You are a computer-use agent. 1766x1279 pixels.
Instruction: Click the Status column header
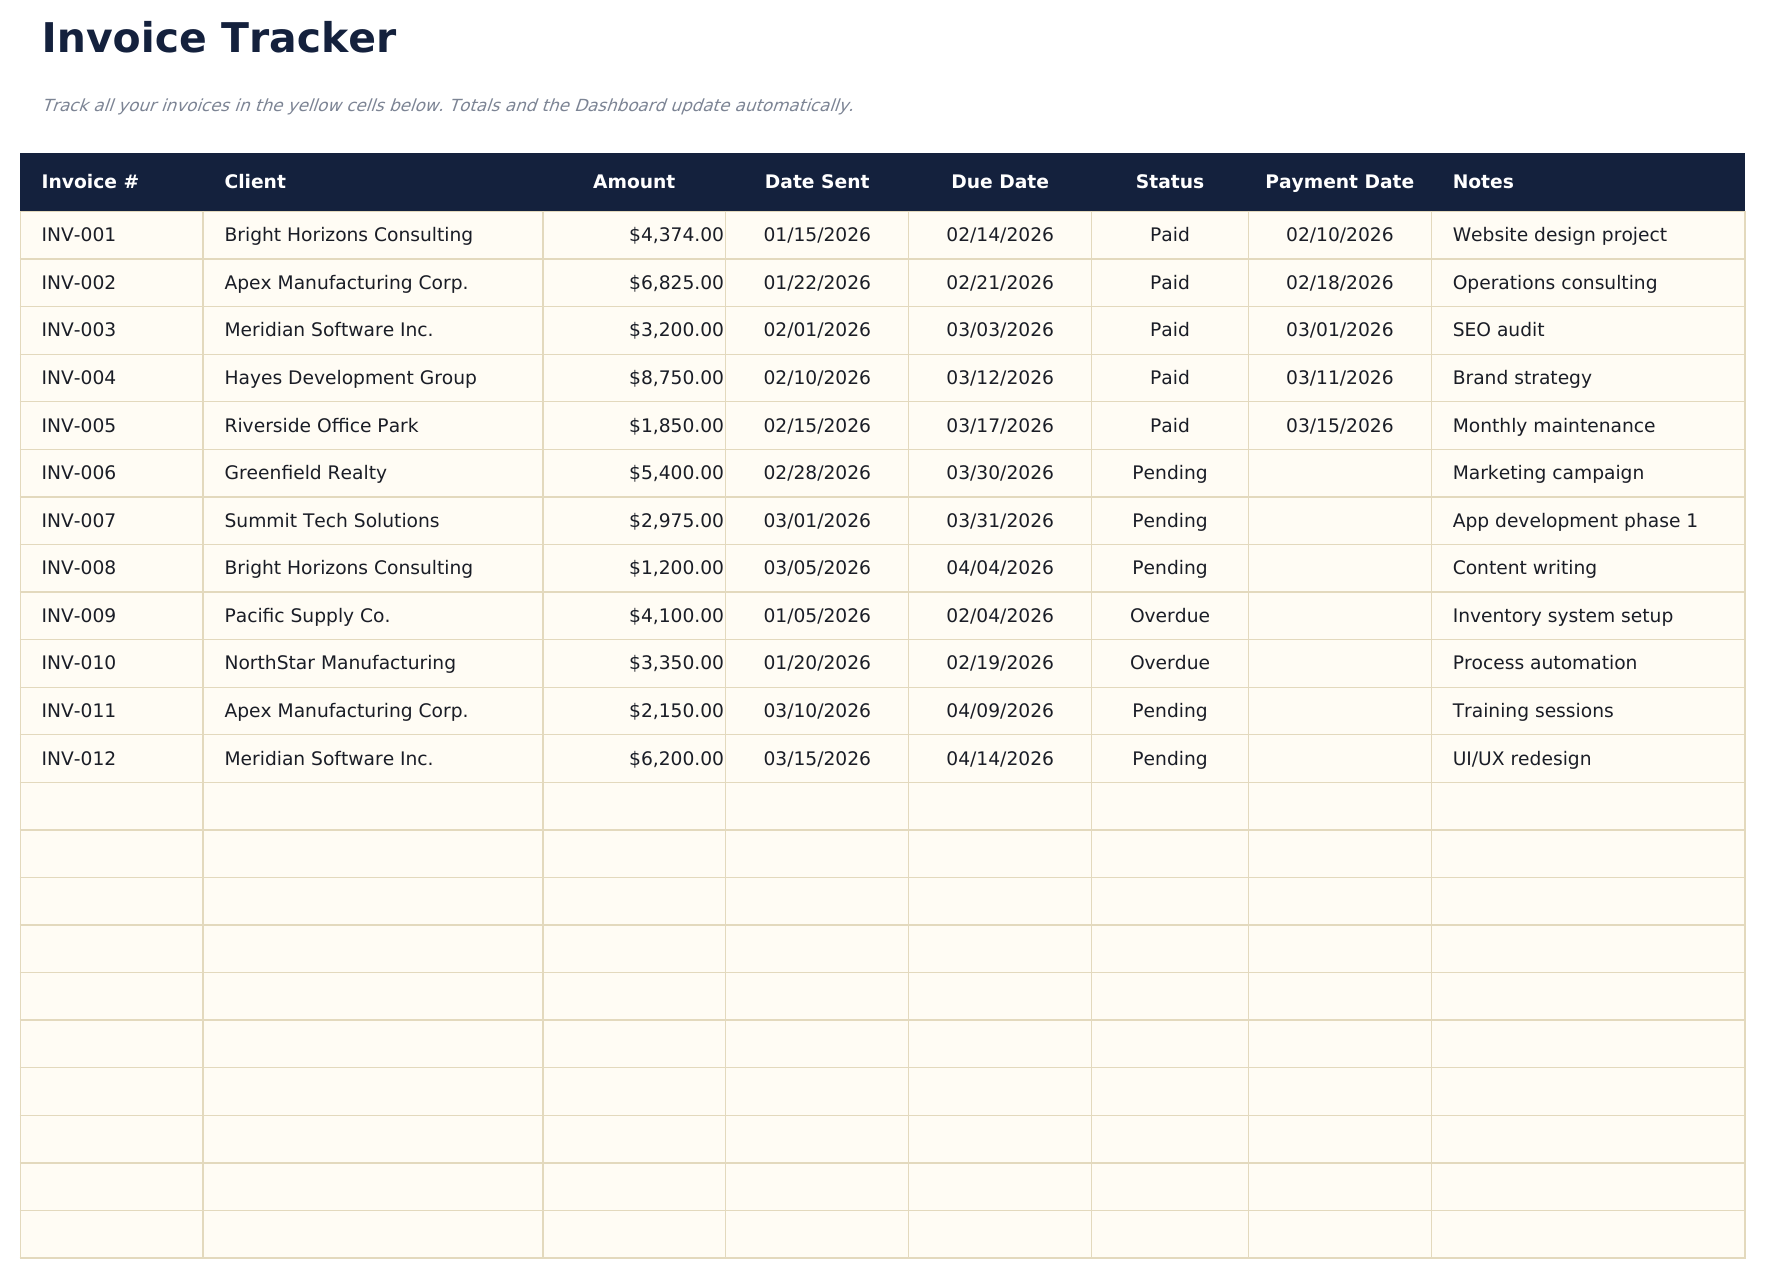coord(1169,181)
